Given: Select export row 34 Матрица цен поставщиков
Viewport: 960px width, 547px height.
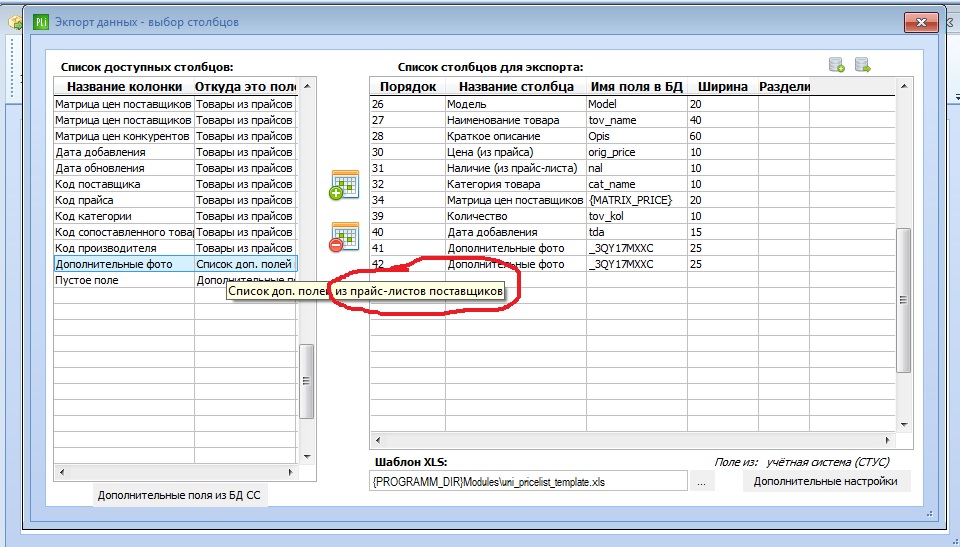Looking at the screenshot, I should [x=633, y=200].
